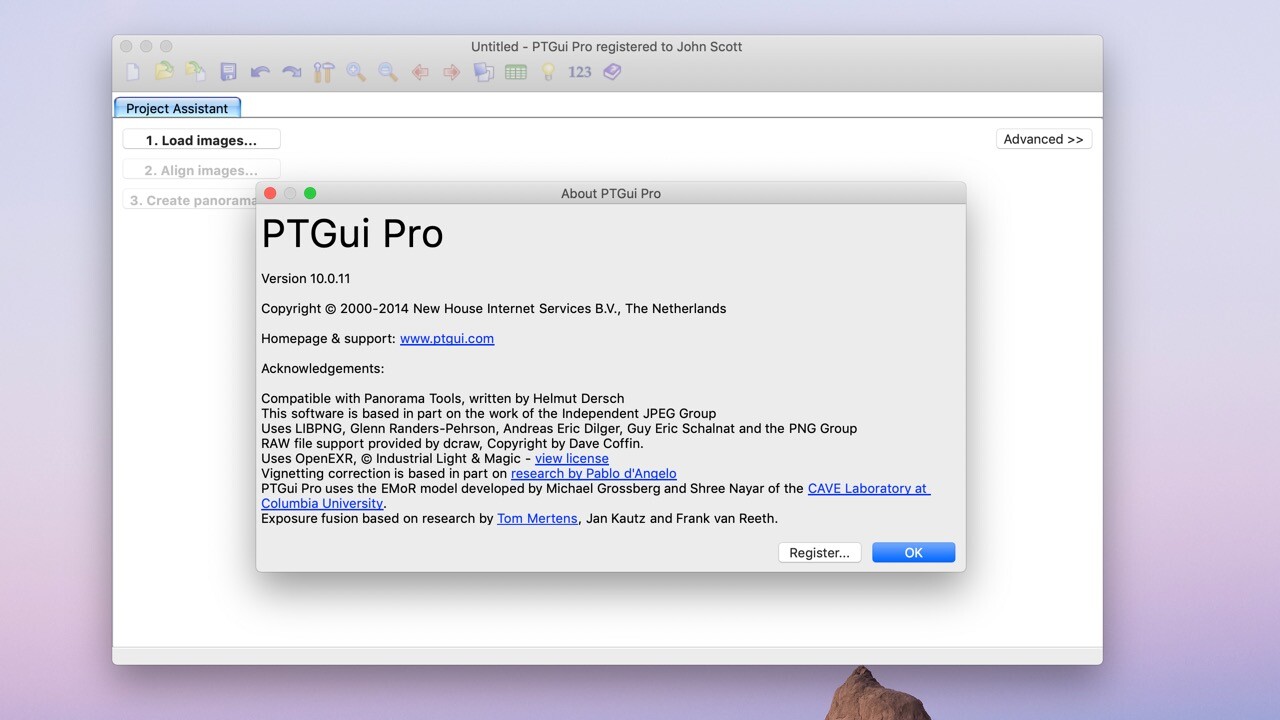Open the Tools icon in the toolbar
The width and height of the screenshot is (1280, 720).
coord(322,71)
